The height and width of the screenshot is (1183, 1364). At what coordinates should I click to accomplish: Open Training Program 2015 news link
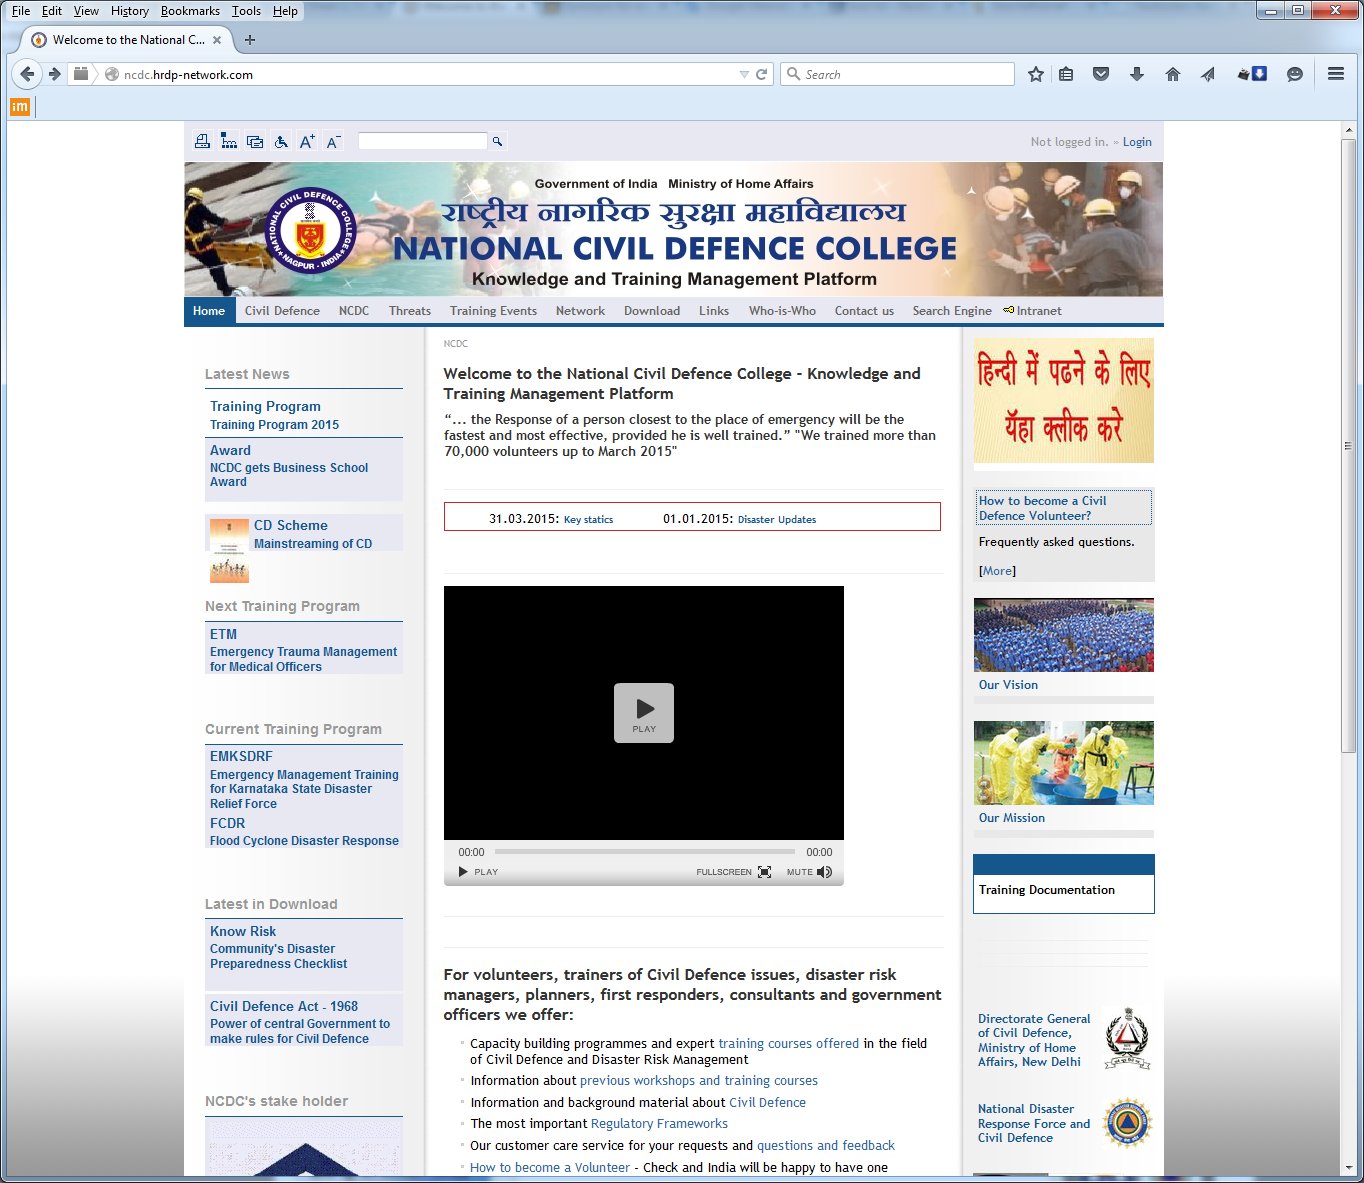tap(274, 425)
